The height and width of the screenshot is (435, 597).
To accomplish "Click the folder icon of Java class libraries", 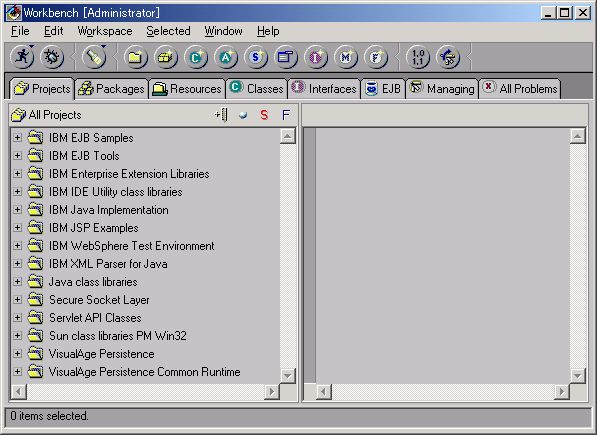I will click(x=35, y=281).
